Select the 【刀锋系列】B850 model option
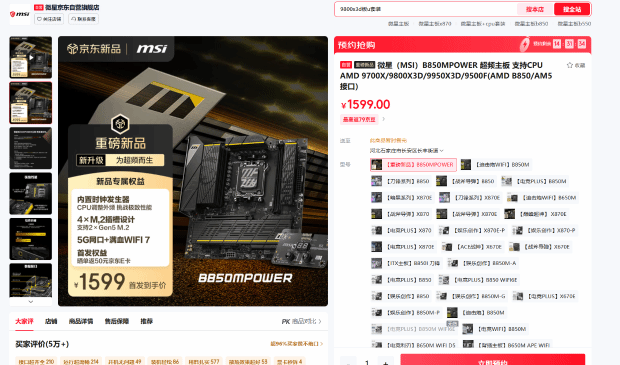This screenshot has width=620, height=365. pos(401,181)
